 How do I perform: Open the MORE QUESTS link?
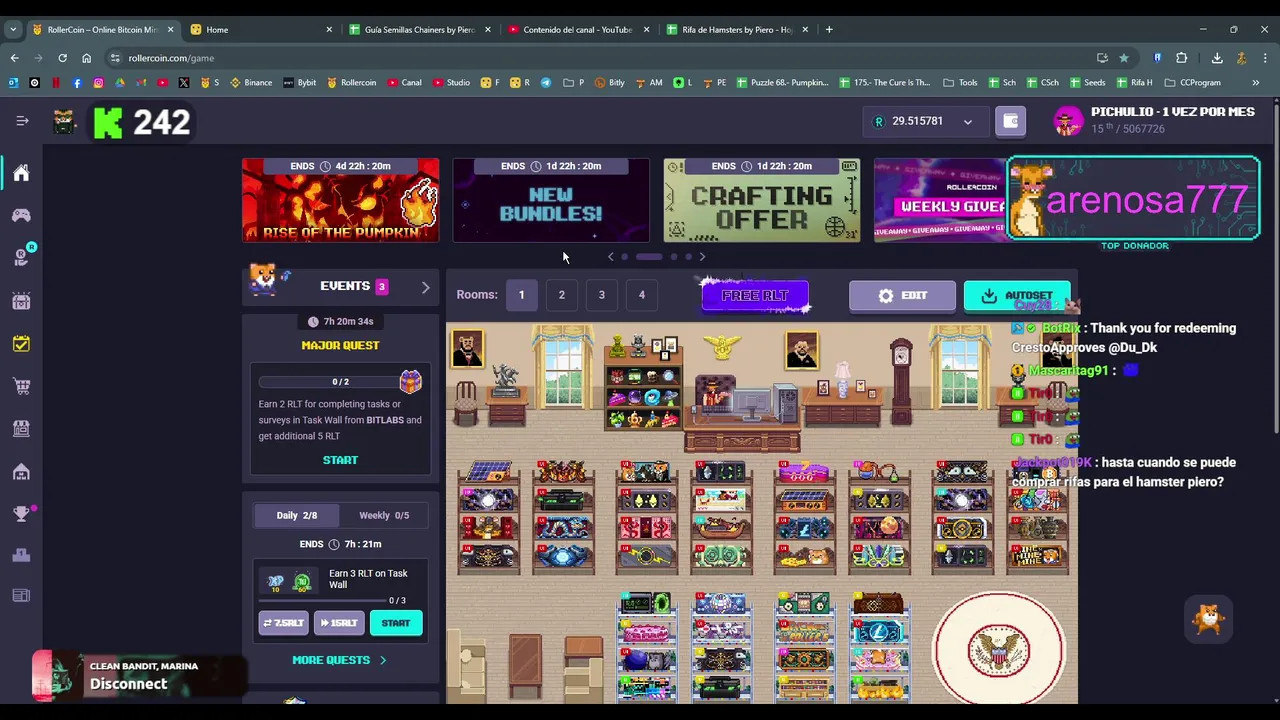pos(339,660)
